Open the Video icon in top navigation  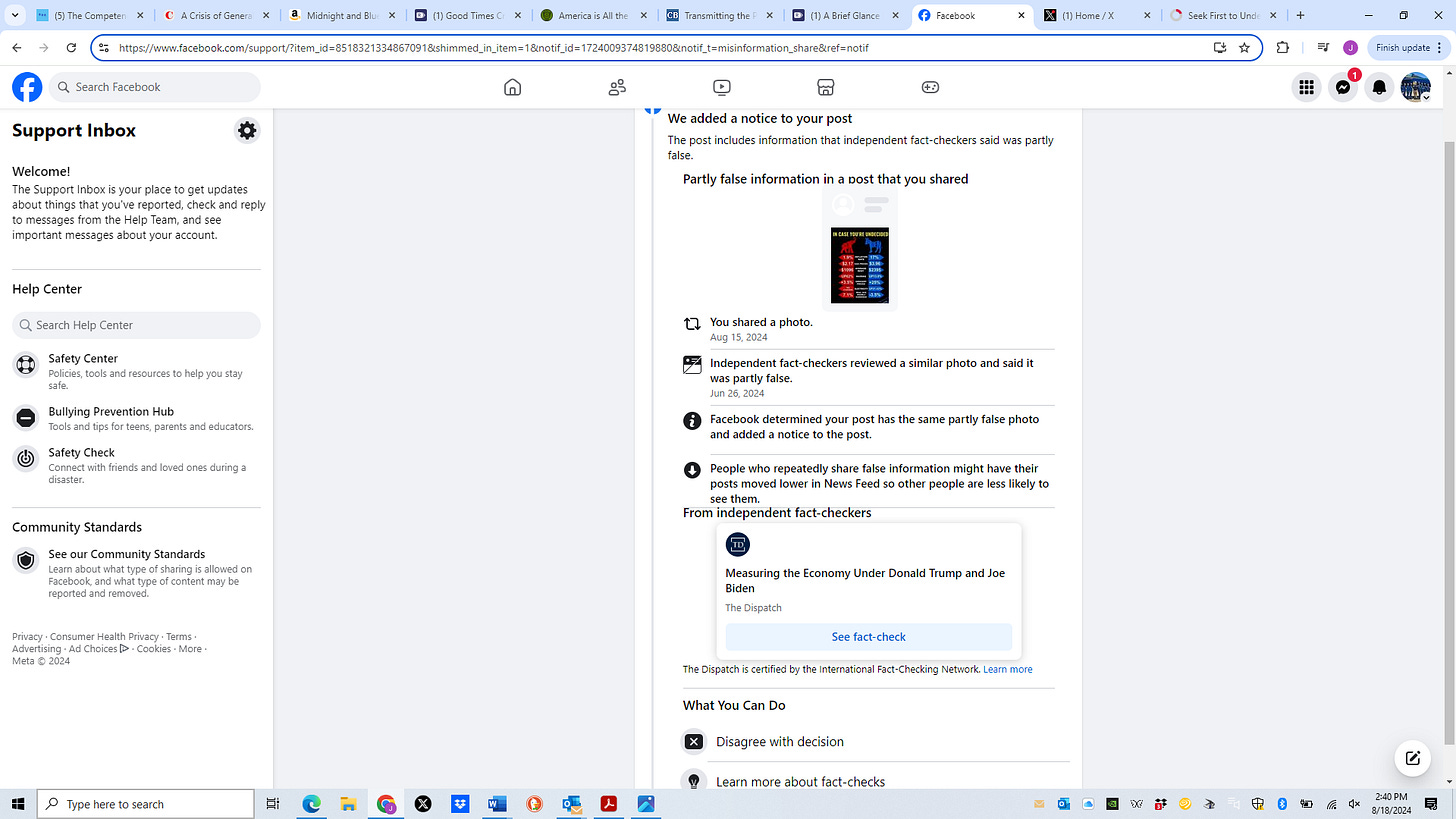click(721, 87)
